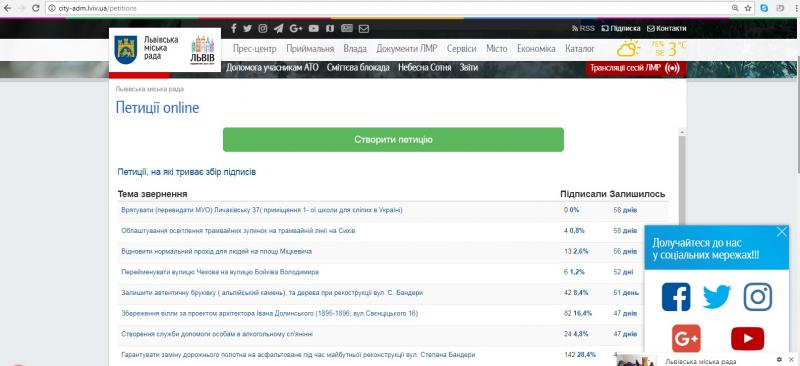Image resolution: width=800 pixels, height=366 pixels.
Task: Click the weather cloud-and-sun icon
Action: tap(629, 49)
